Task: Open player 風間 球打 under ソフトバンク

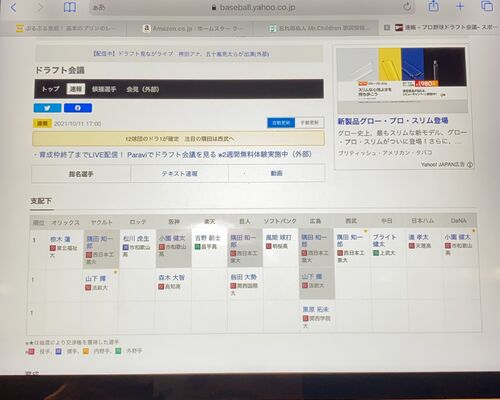Action: [x=279, y=237]
